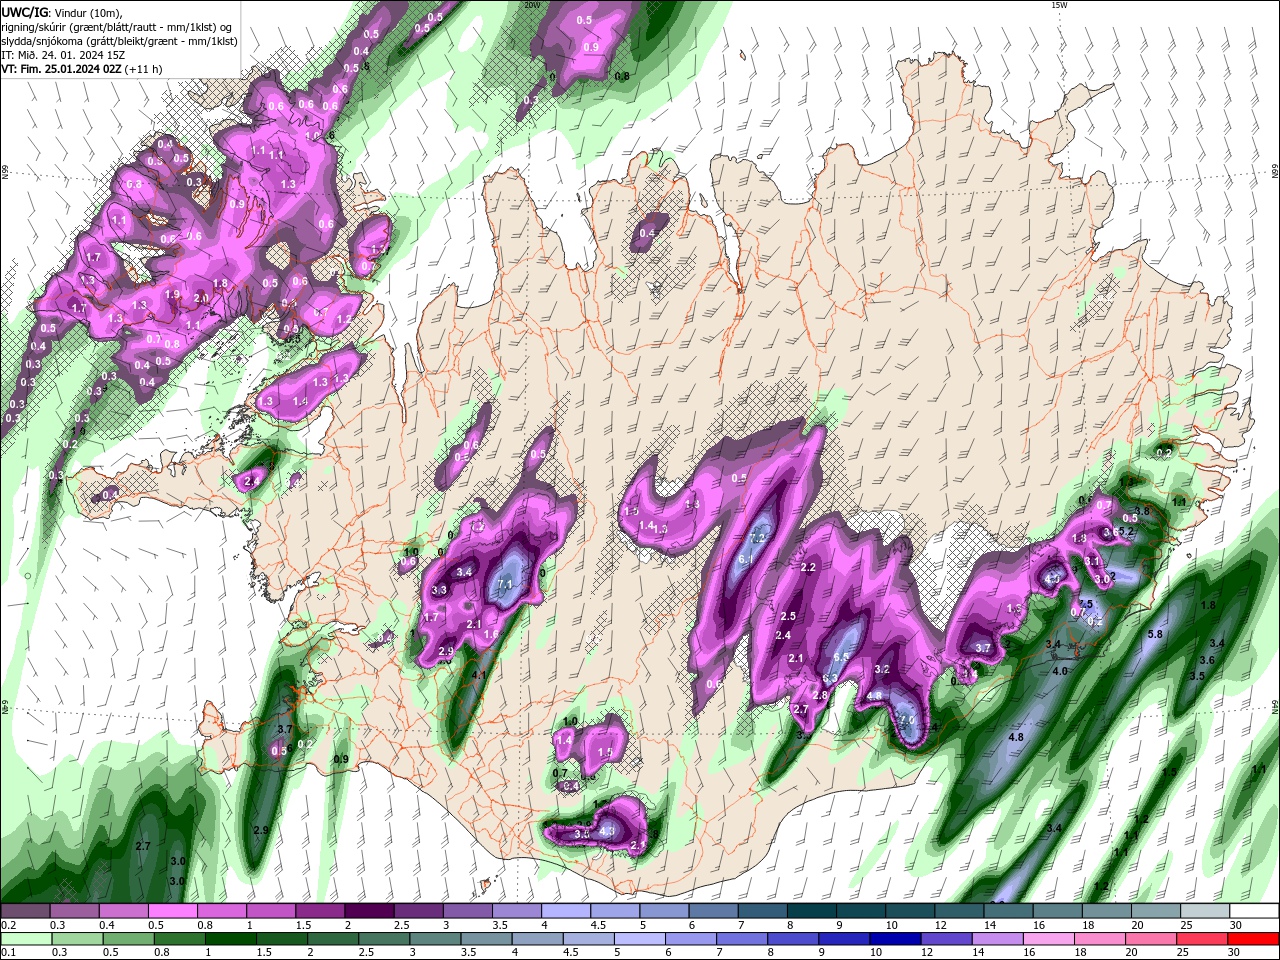This screenshot has height=960, width=1280.
Task: Click the '20W' longitude label
Action: click(x=532, y=5)
